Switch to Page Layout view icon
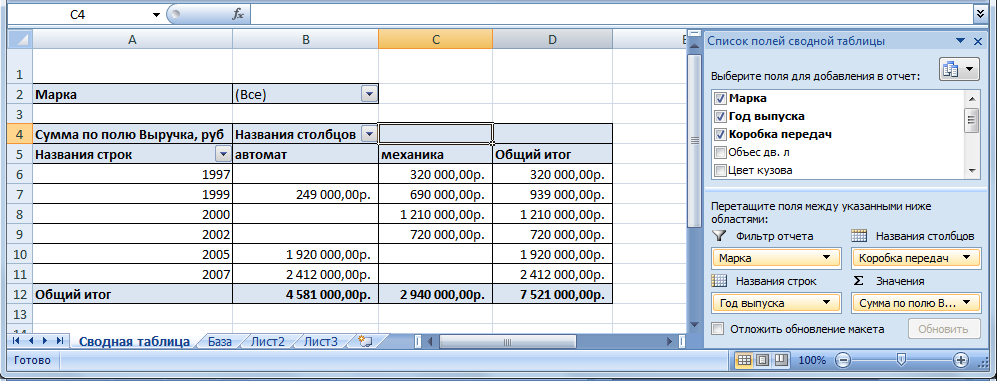 762,361
